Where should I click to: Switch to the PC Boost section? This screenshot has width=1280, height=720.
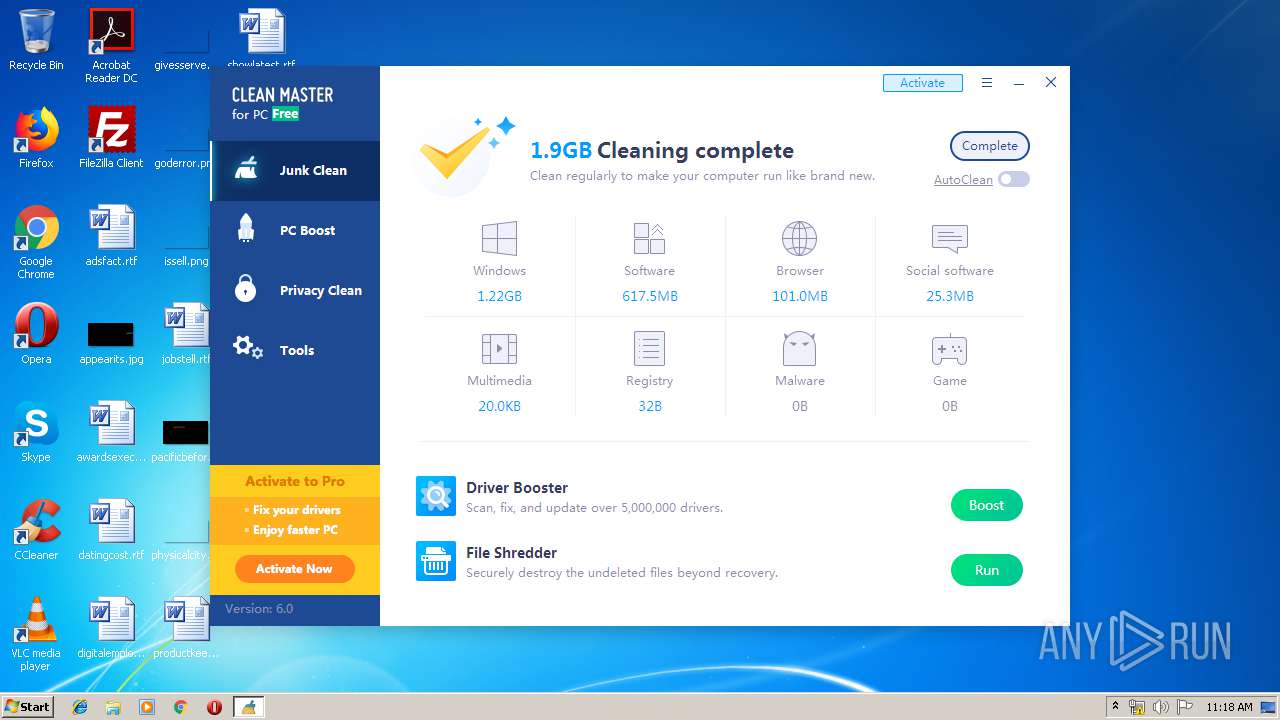point(295,231)
